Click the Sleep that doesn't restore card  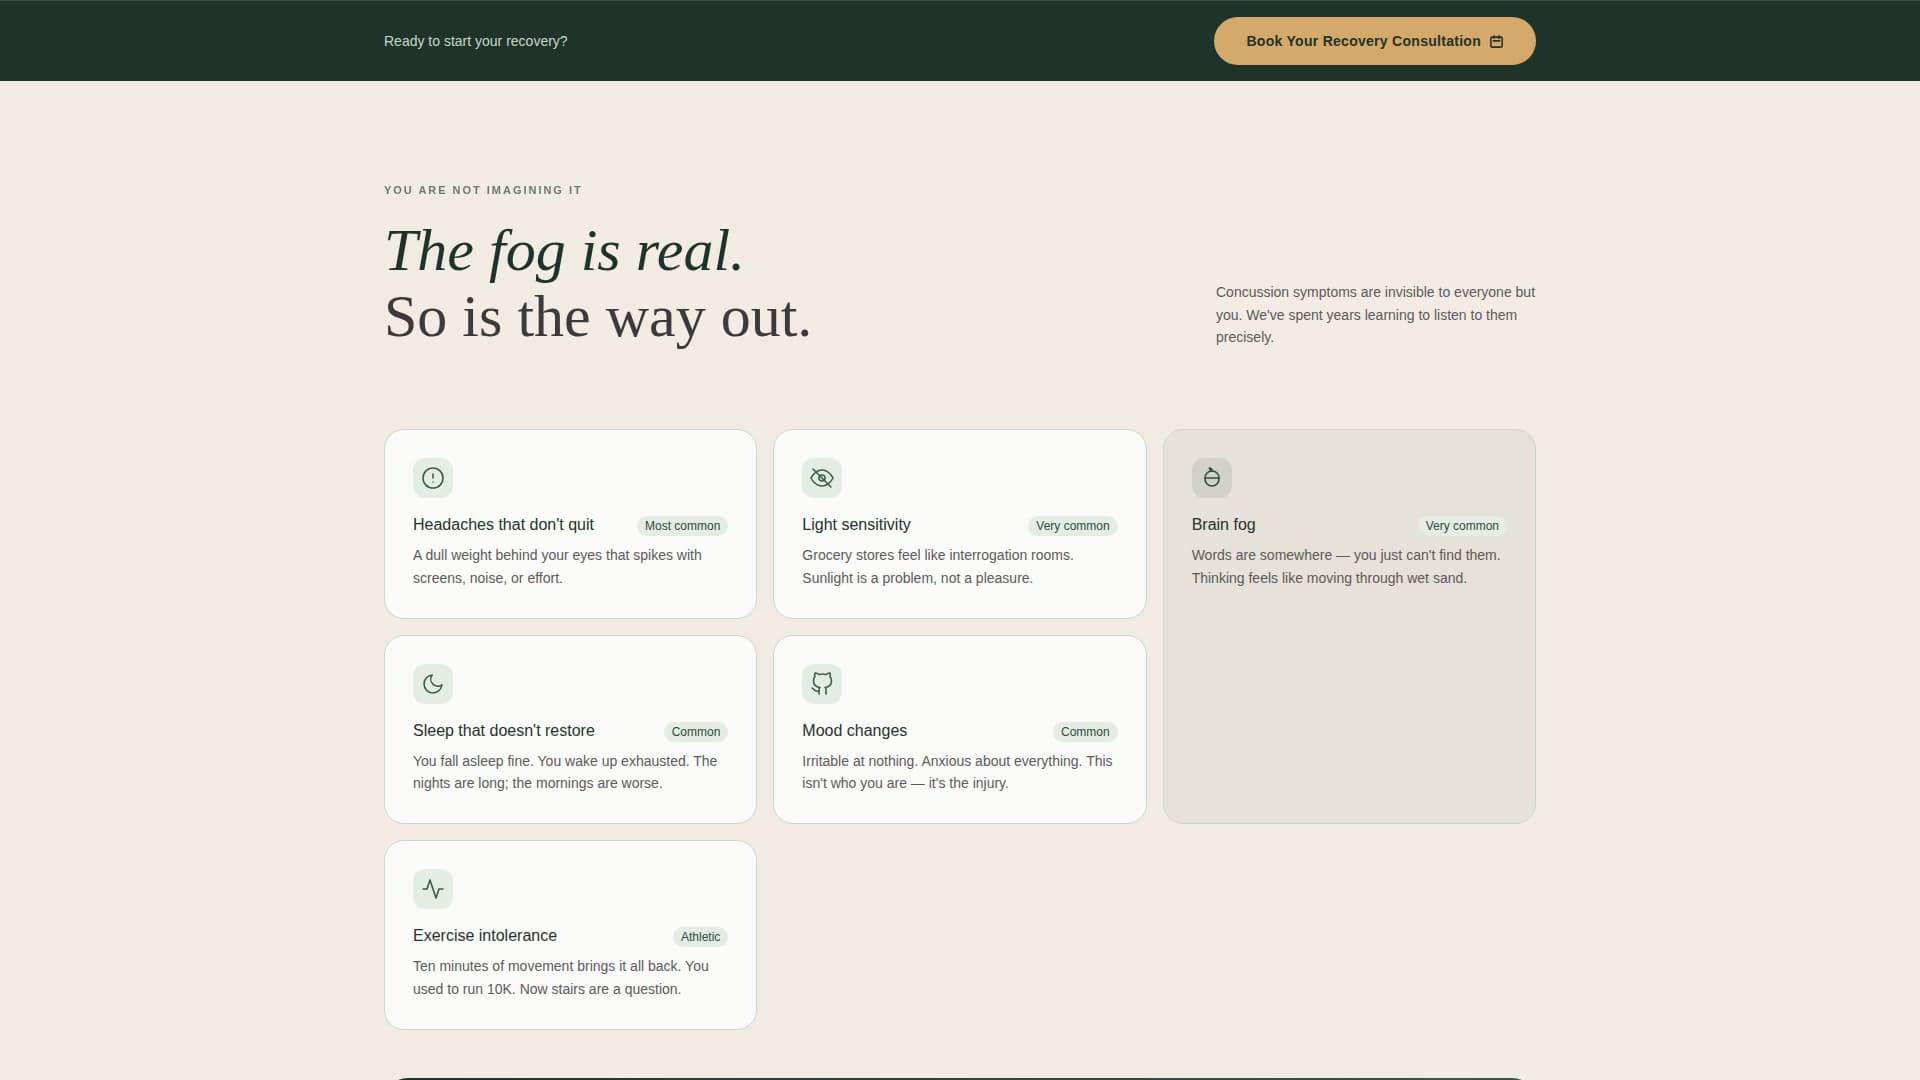(570, 729)
